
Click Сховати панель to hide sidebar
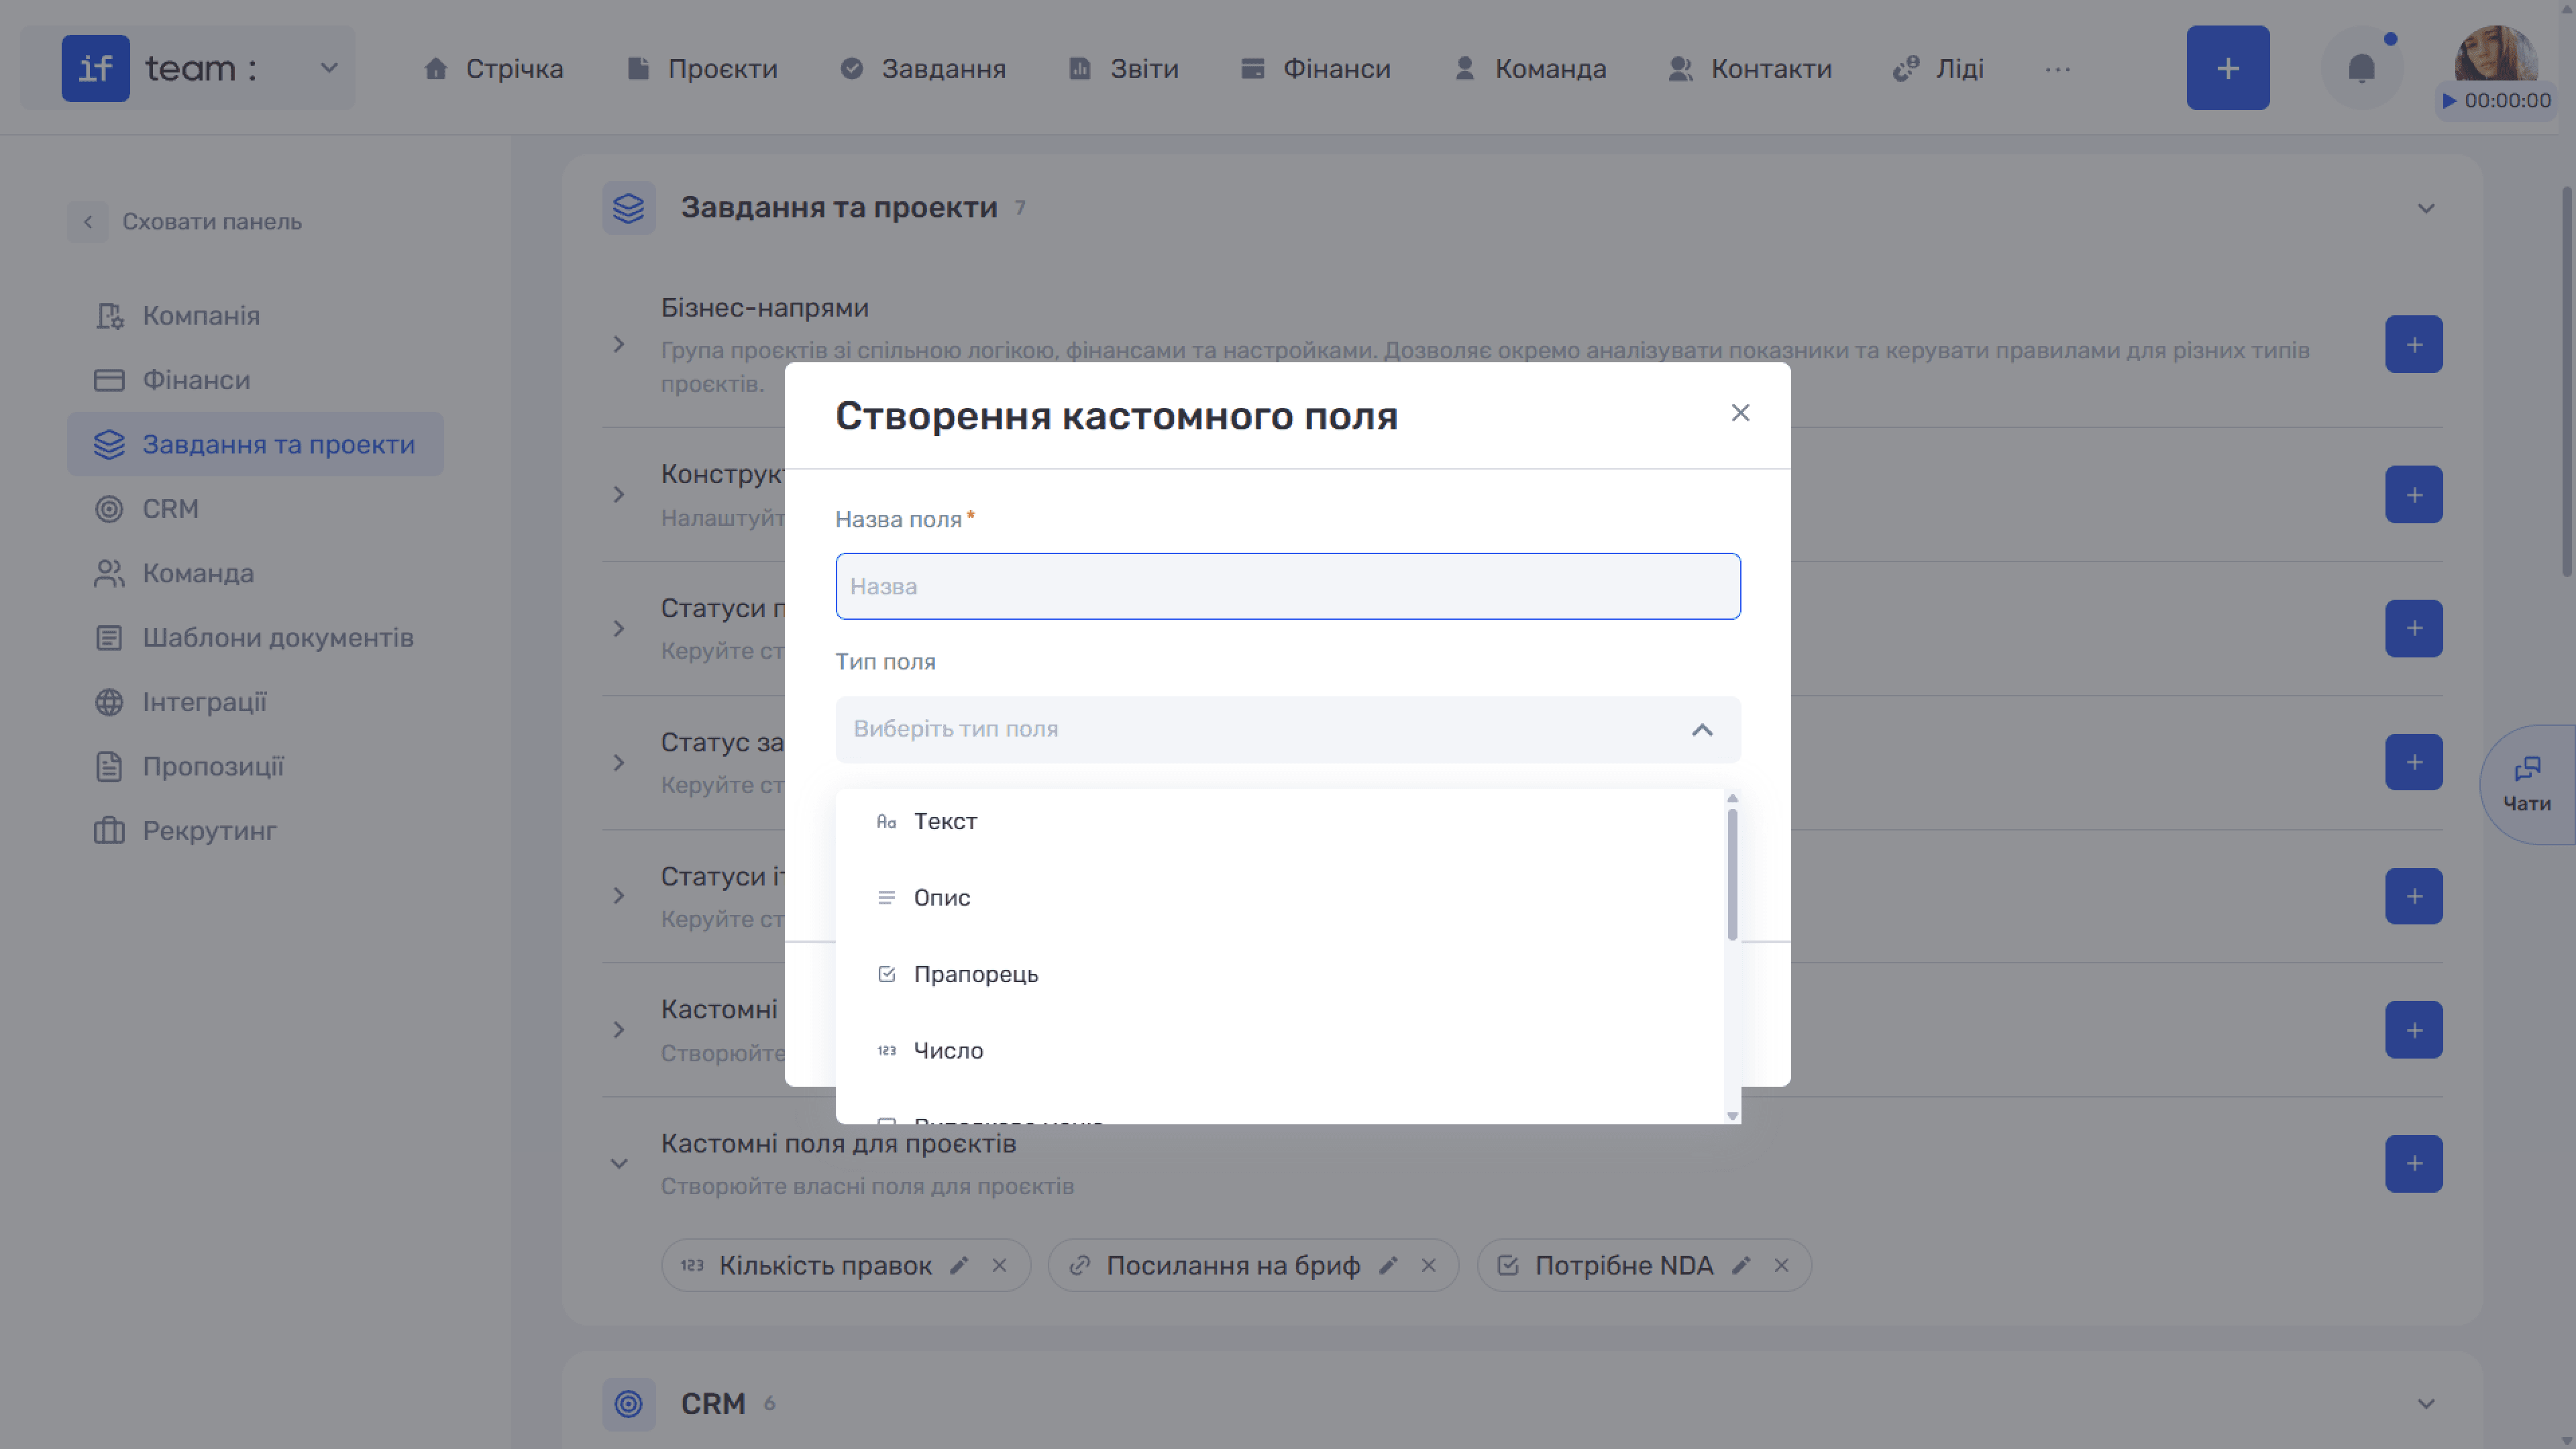tap(186, 222)
